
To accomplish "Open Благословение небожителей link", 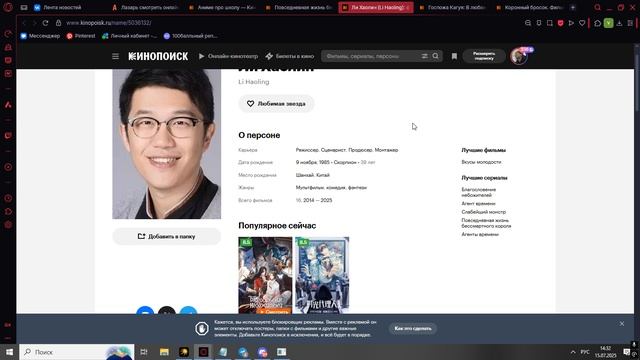I will pos(479,192).
